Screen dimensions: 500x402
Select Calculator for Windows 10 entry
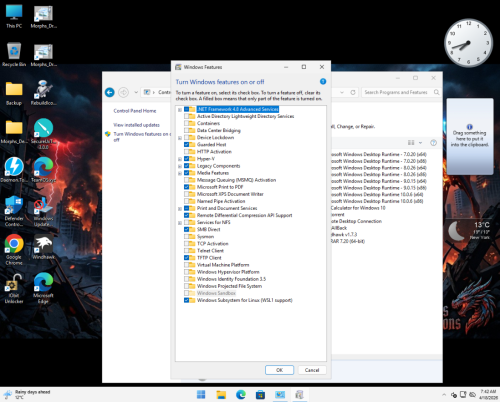click(x=358, y=208)
